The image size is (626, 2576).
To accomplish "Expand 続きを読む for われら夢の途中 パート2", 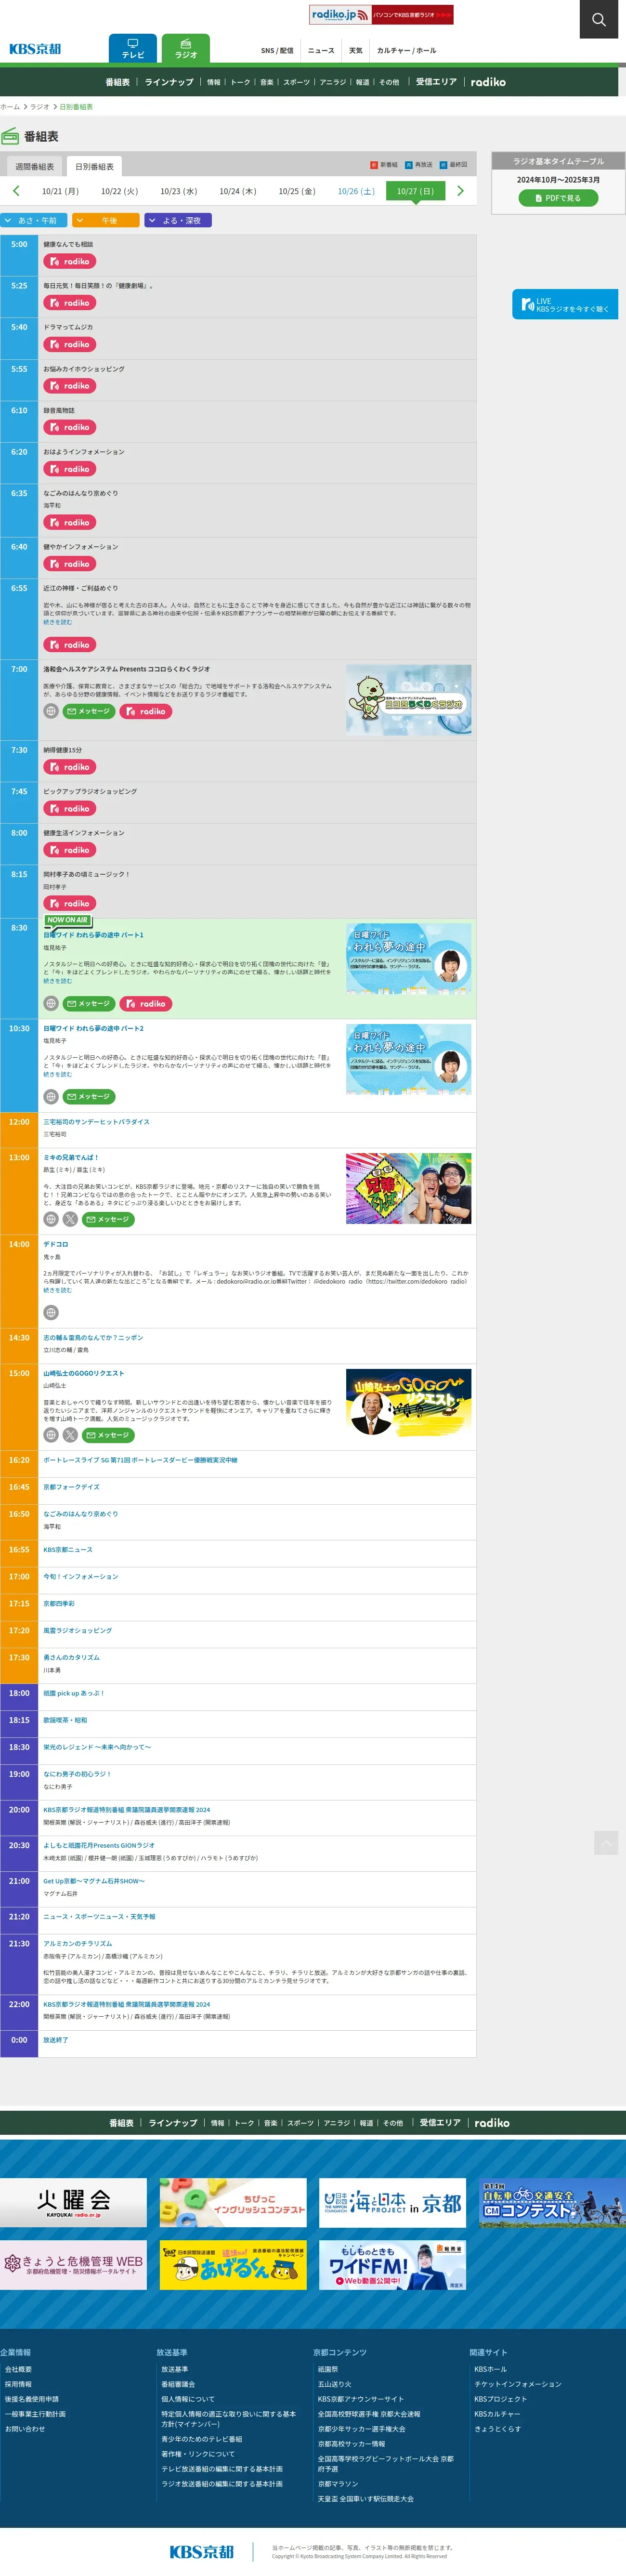I will tap(57, 1074).
